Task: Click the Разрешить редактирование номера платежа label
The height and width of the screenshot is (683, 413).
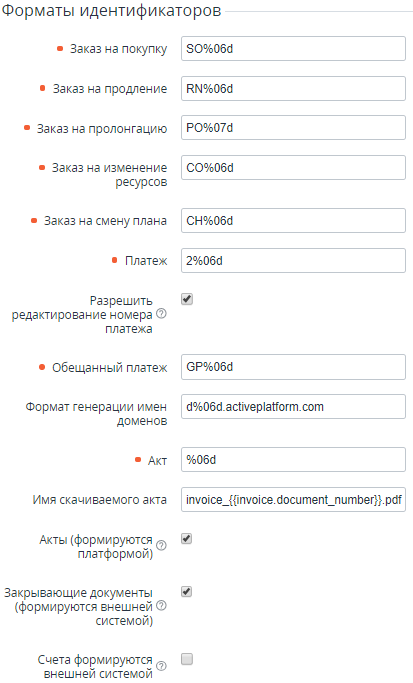Action: [82, 314]
